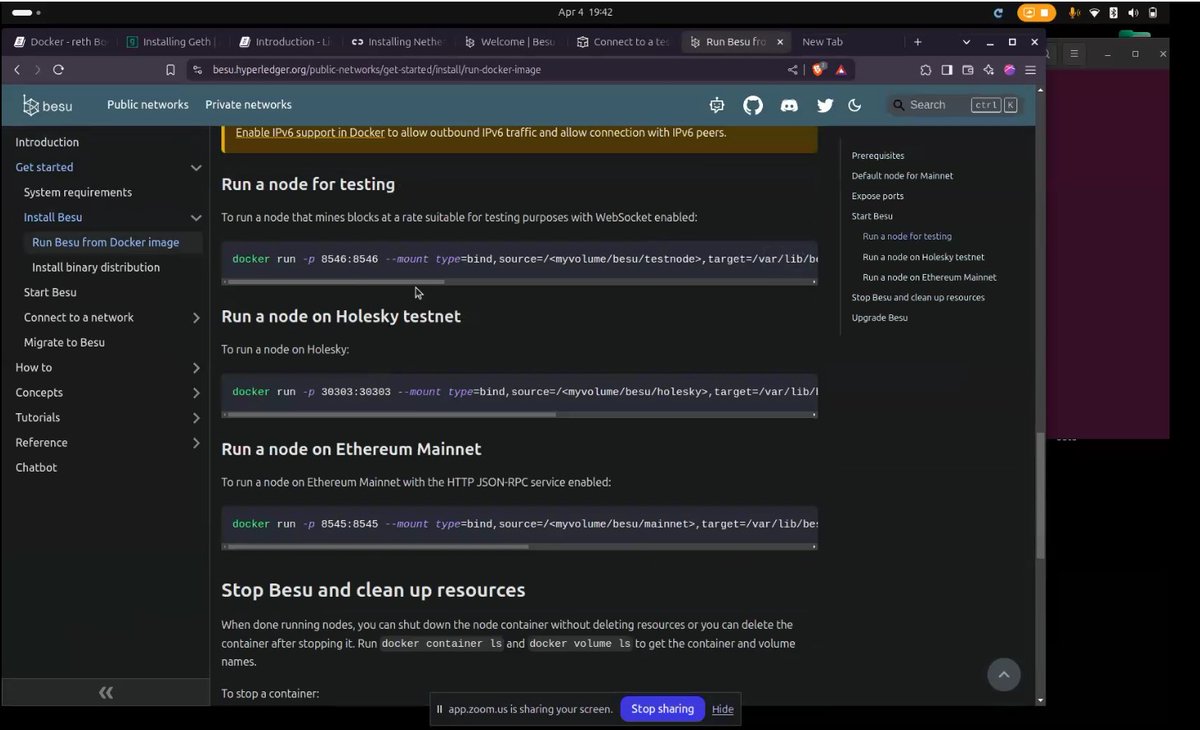Open the Brave Wallet icon
This screenshot has width=1200, height=730.
[x=968, y=70]
